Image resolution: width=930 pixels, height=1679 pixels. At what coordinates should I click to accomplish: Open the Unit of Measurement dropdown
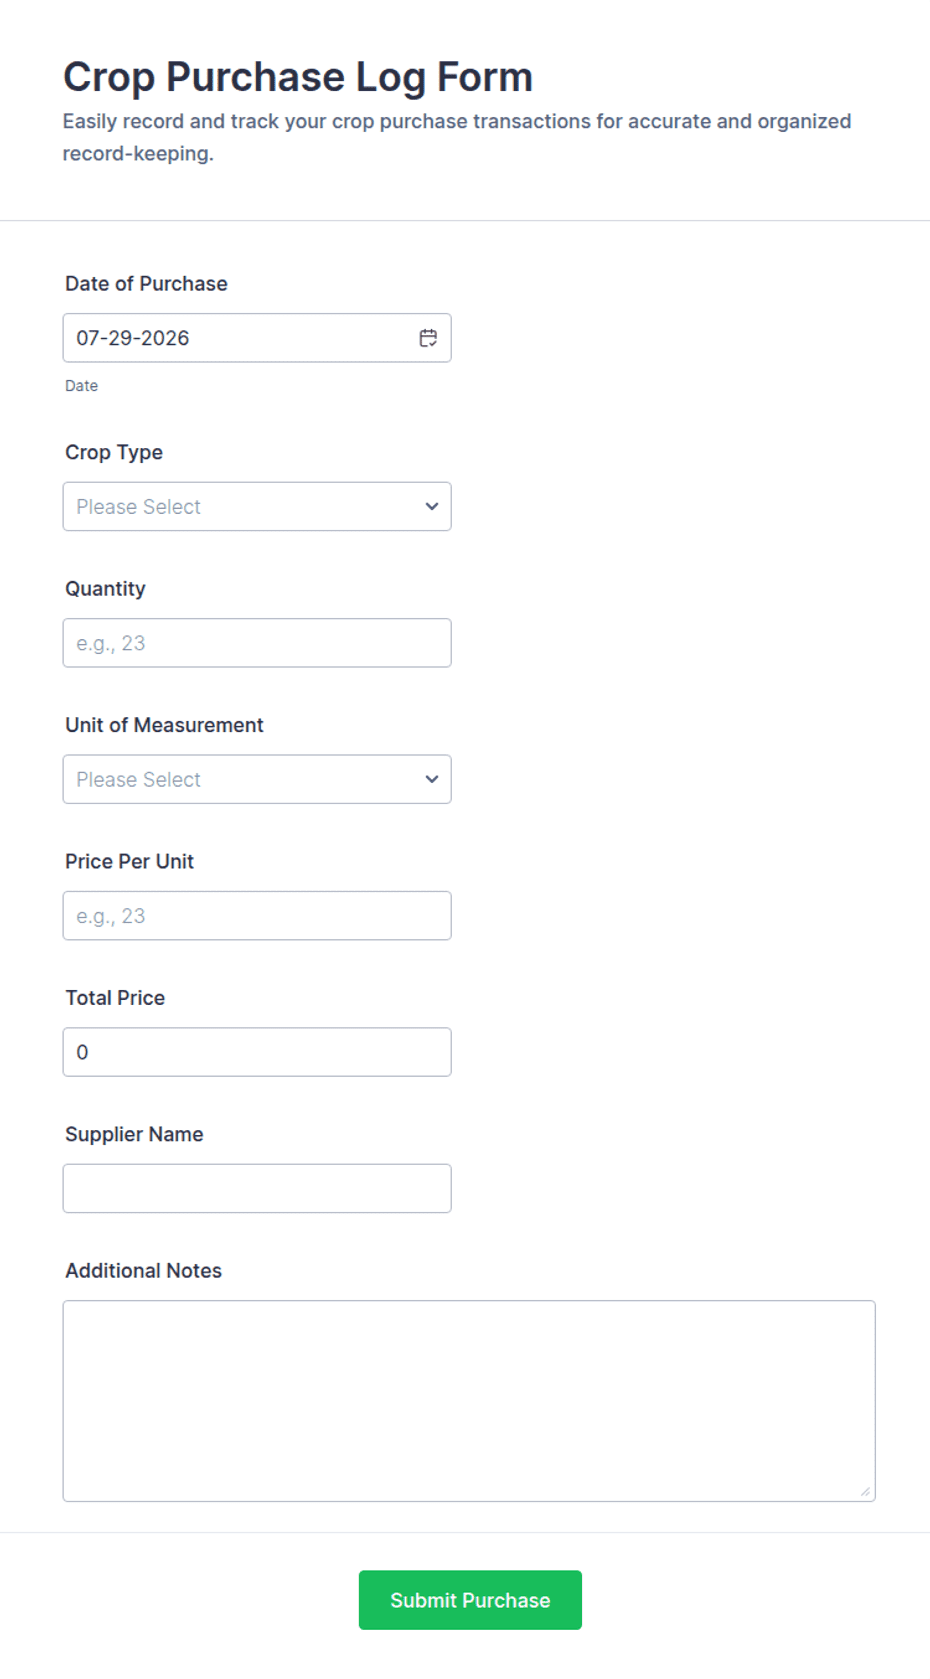click(257, 779)
